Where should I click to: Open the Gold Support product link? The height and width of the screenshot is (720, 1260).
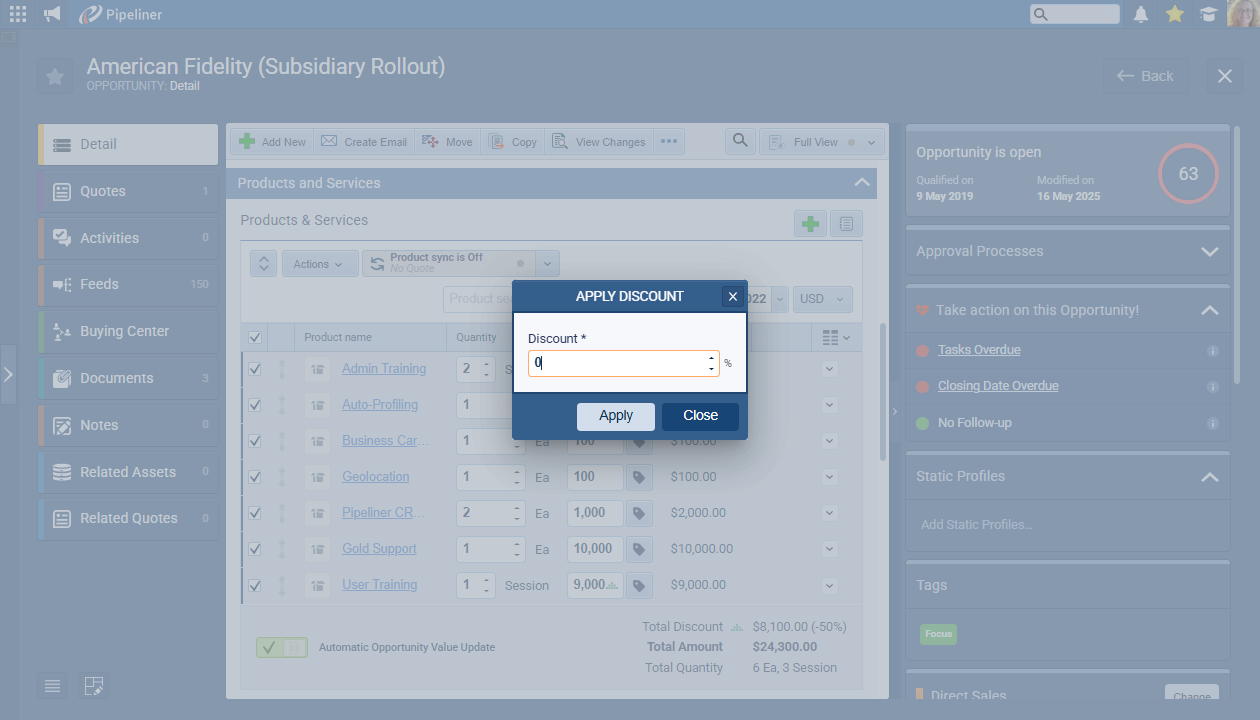pos(379,549)
